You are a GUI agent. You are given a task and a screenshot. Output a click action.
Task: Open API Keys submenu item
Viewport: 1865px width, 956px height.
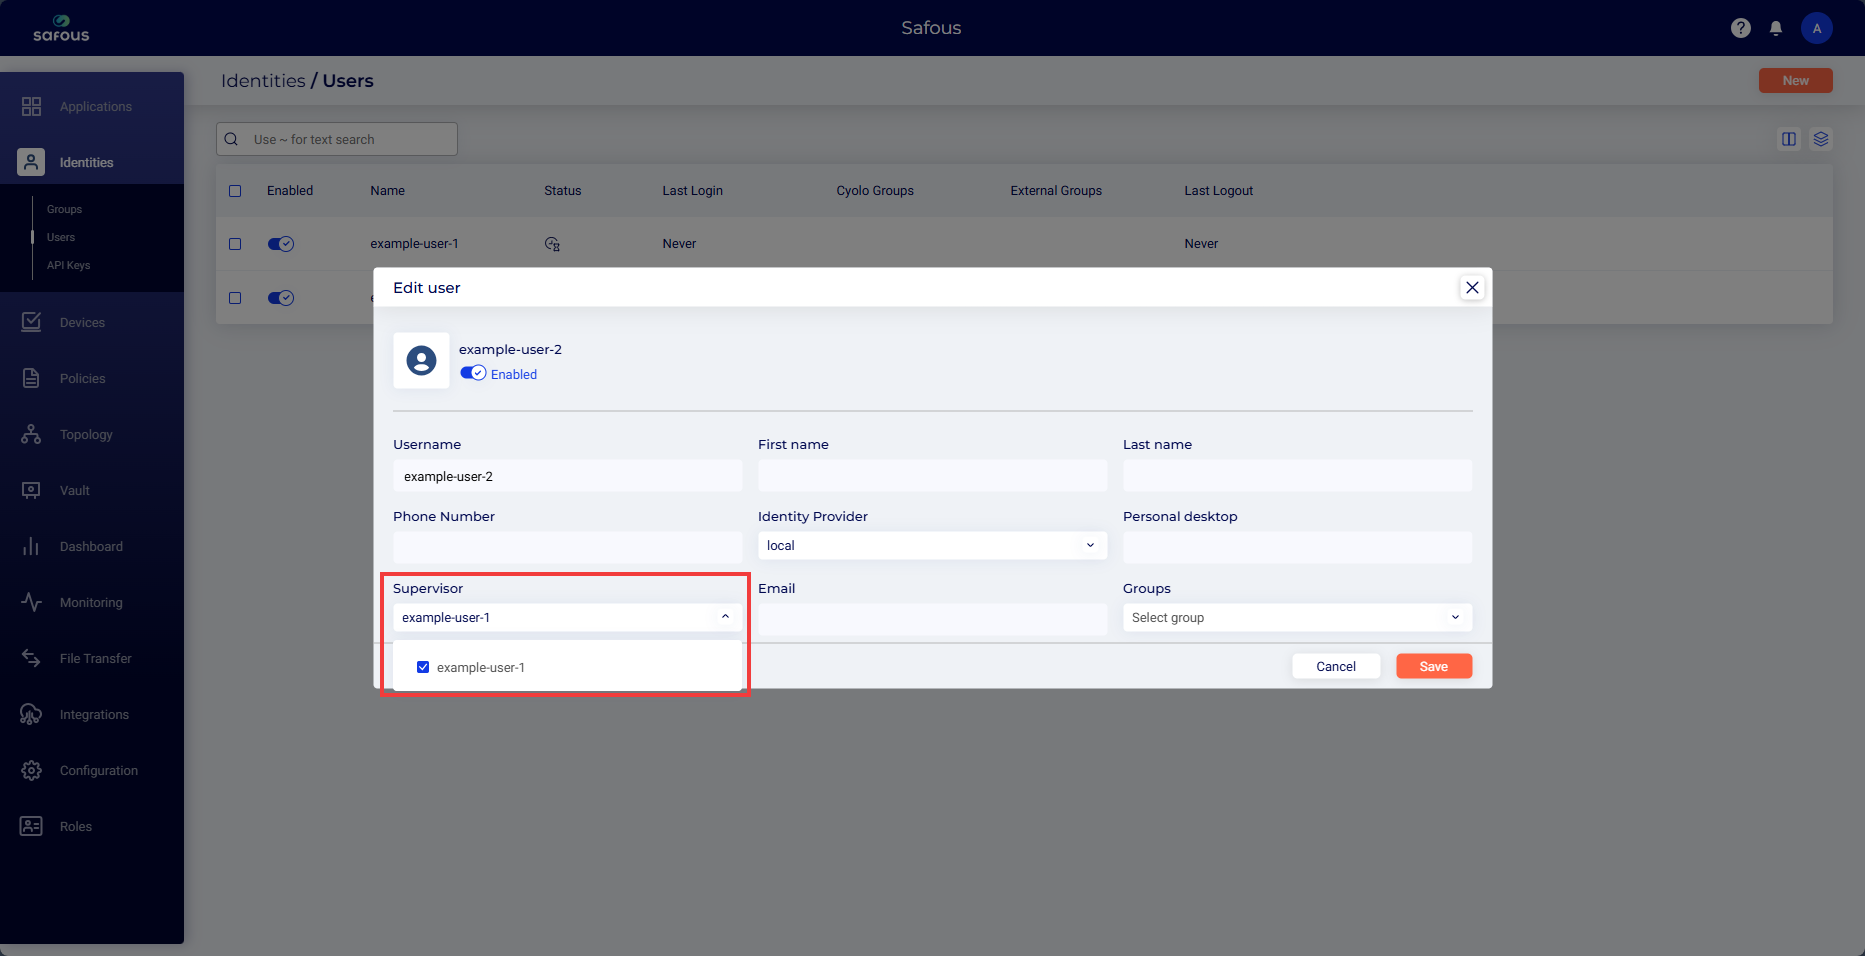68,266
